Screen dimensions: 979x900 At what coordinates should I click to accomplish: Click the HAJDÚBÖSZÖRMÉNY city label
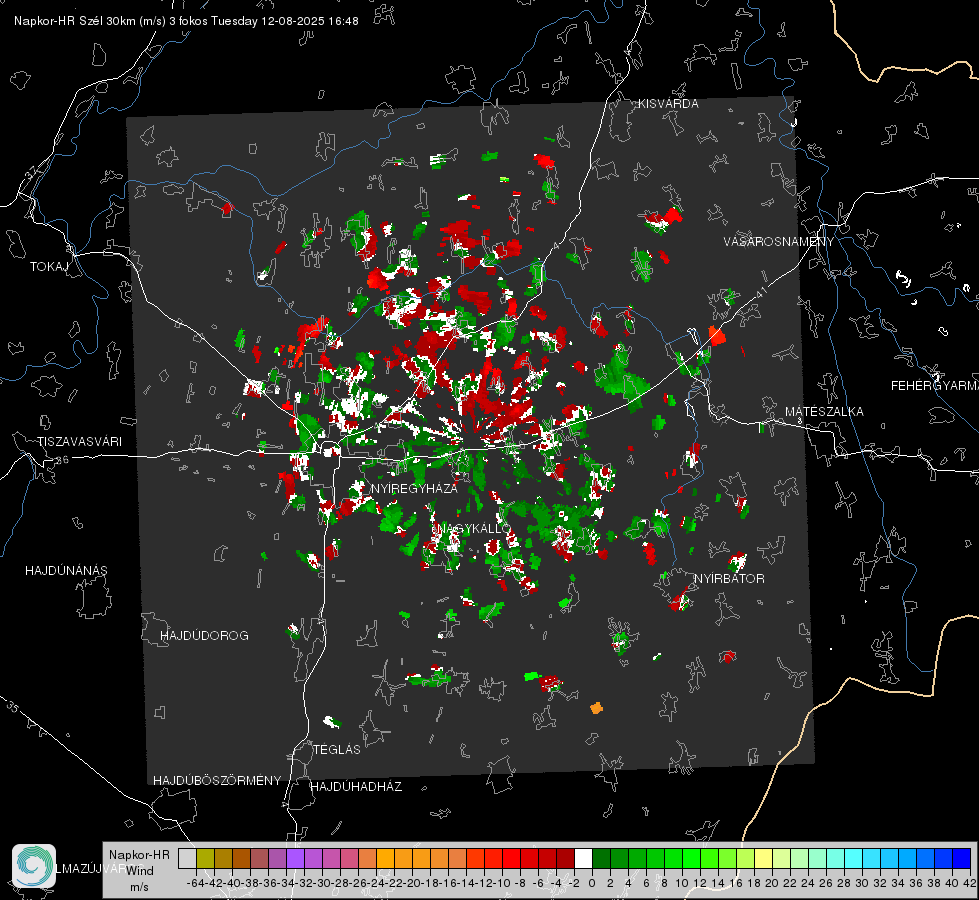click(x=217, y=781)
